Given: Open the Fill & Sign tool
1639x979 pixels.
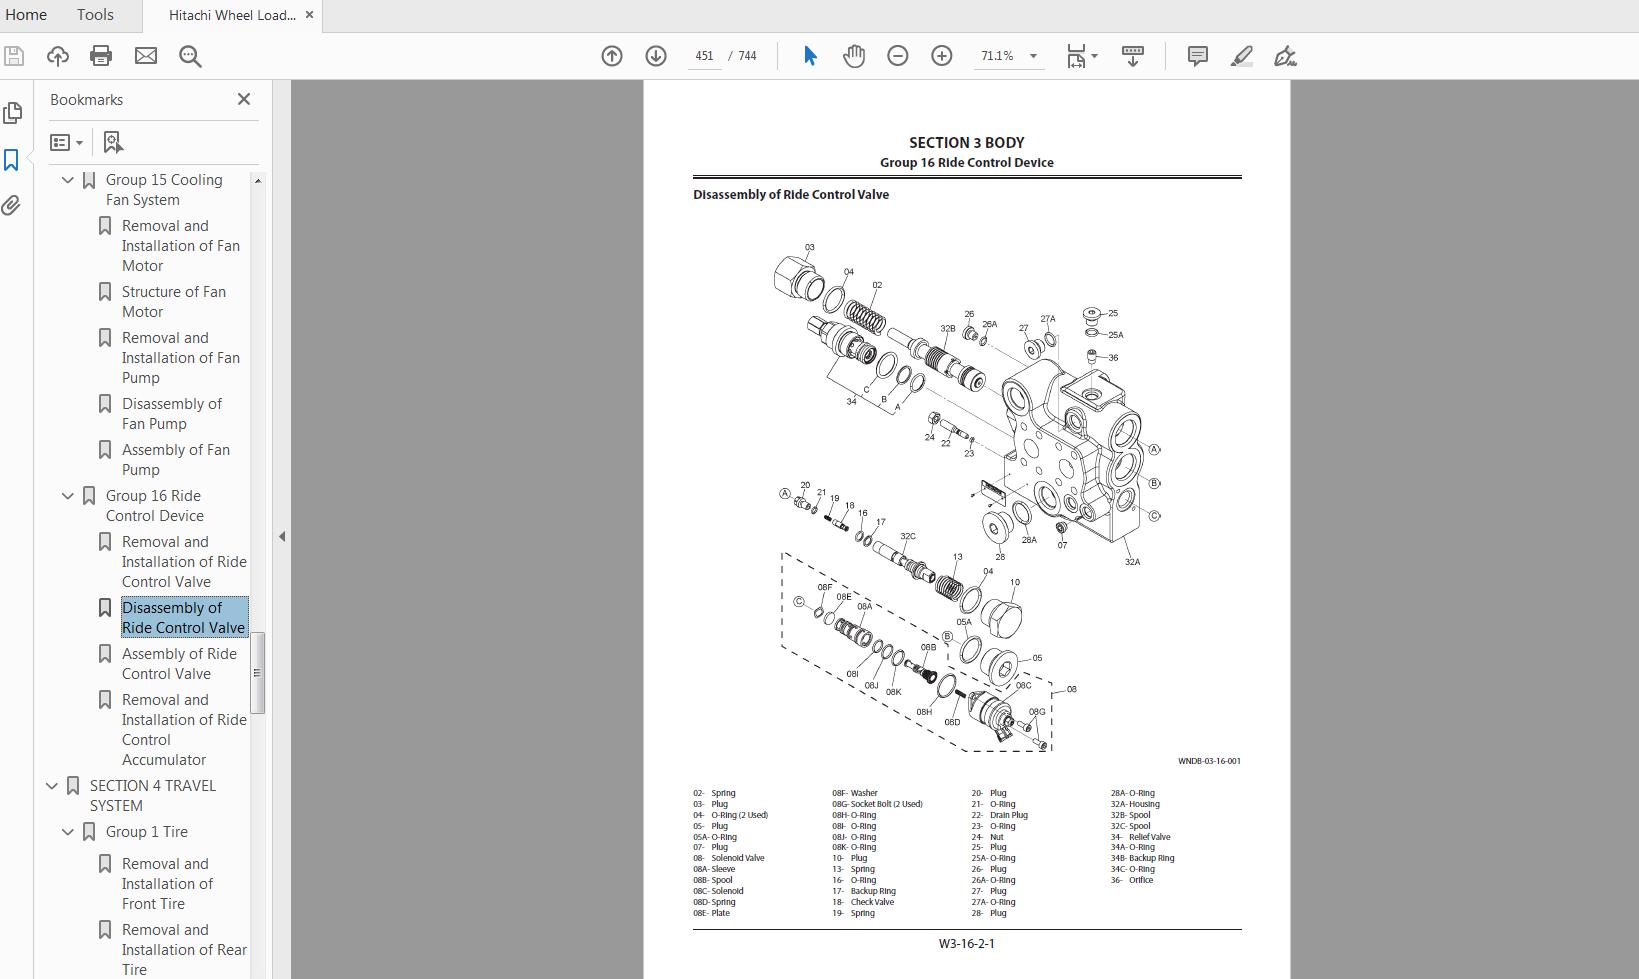Looking at the screenshot, I should click(1285, 56).
